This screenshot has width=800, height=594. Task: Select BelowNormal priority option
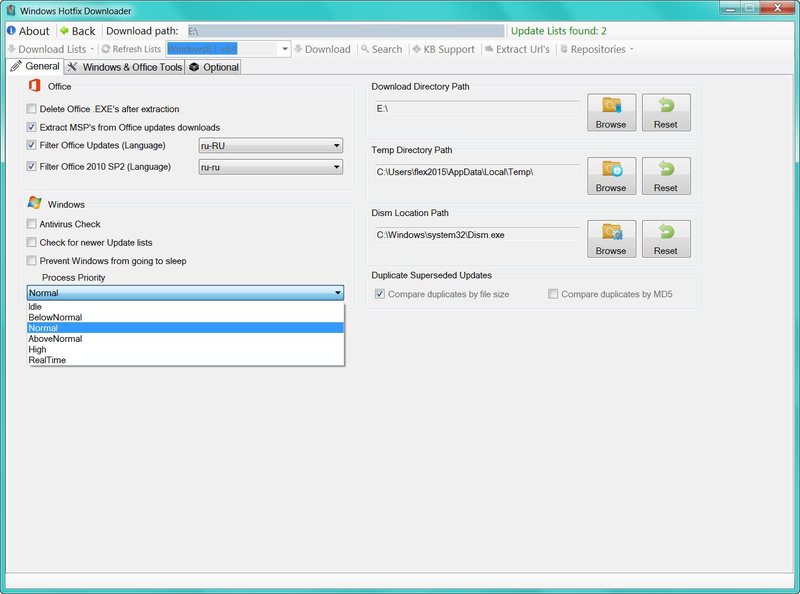point(186,317)
